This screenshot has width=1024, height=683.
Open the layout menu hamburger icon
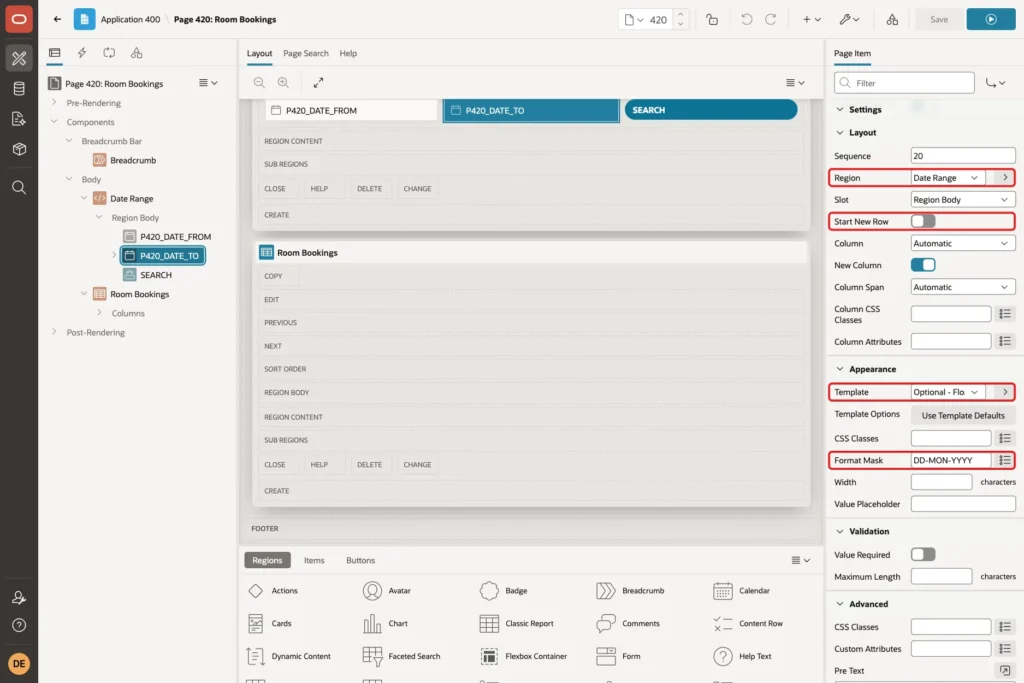(x=795, y=82)
